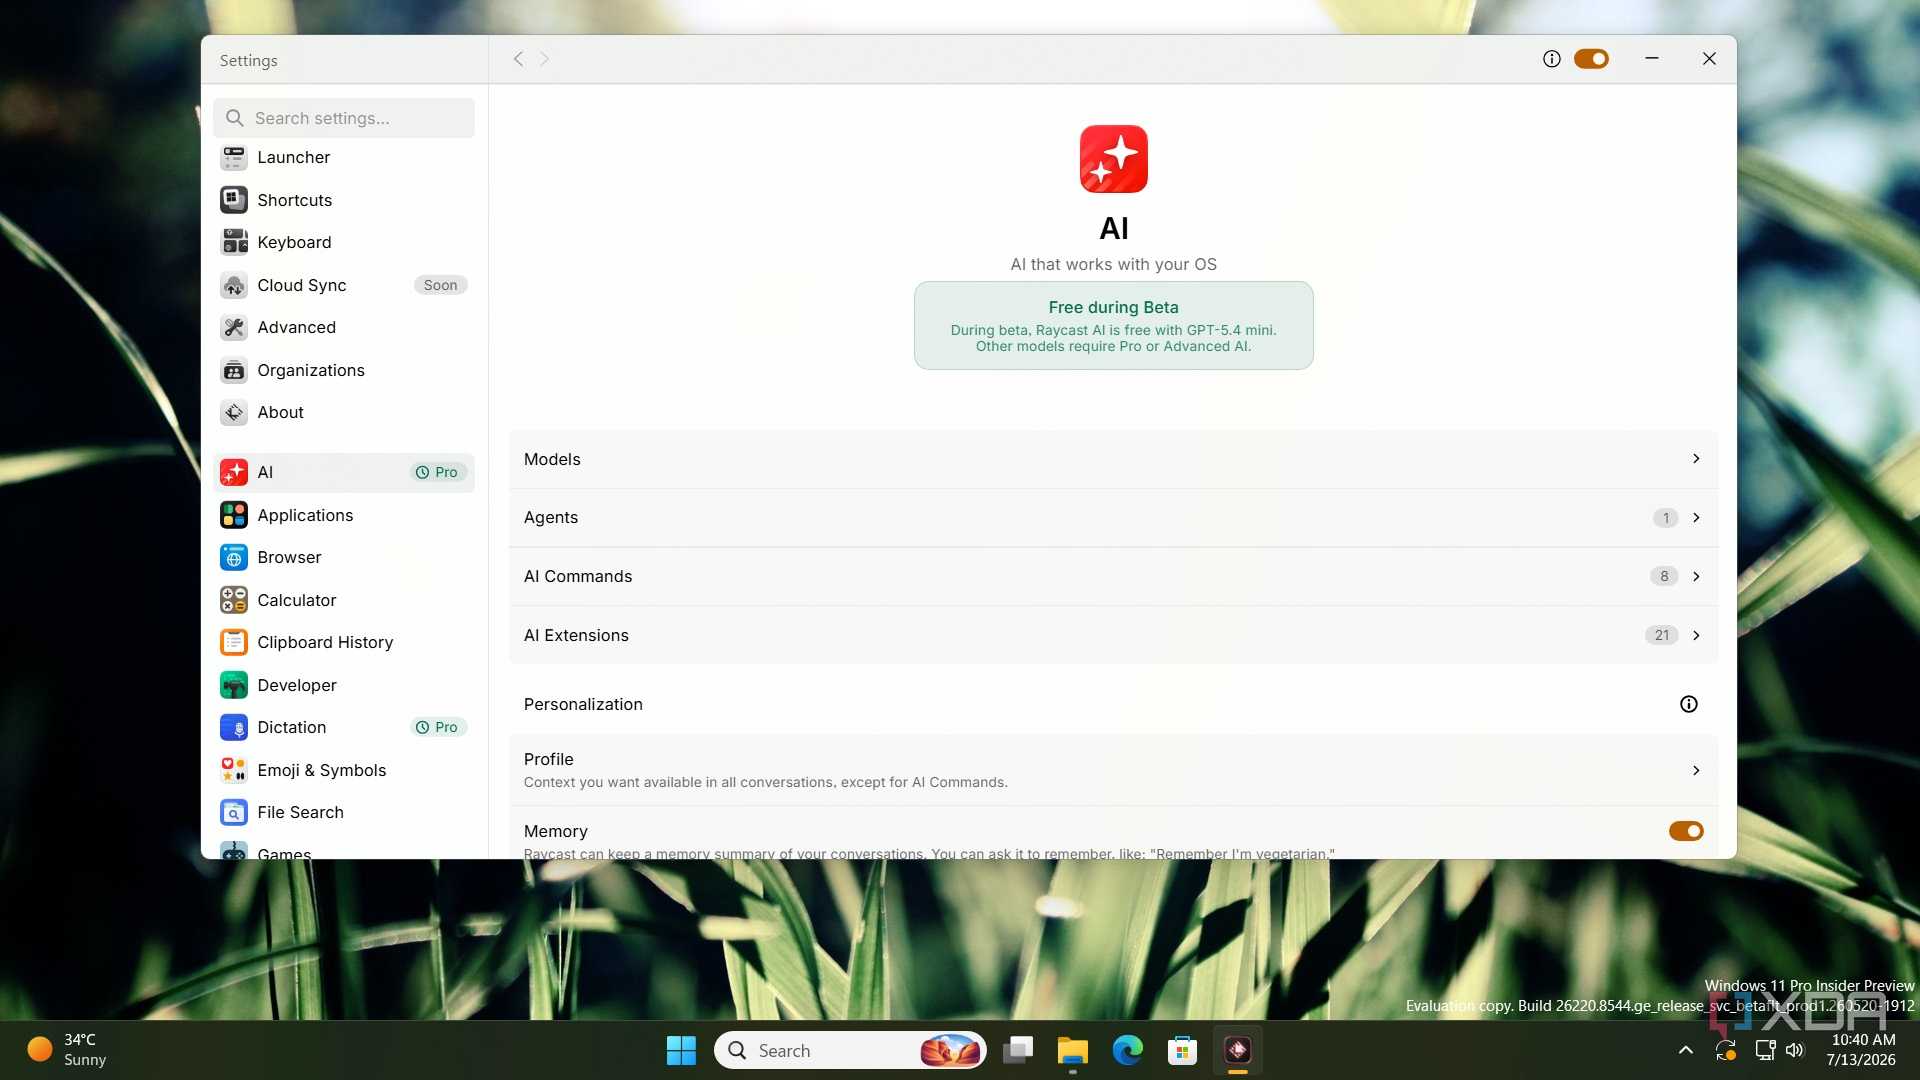Click the Raycast icon in the taskbar

tap(1238, 1050)
